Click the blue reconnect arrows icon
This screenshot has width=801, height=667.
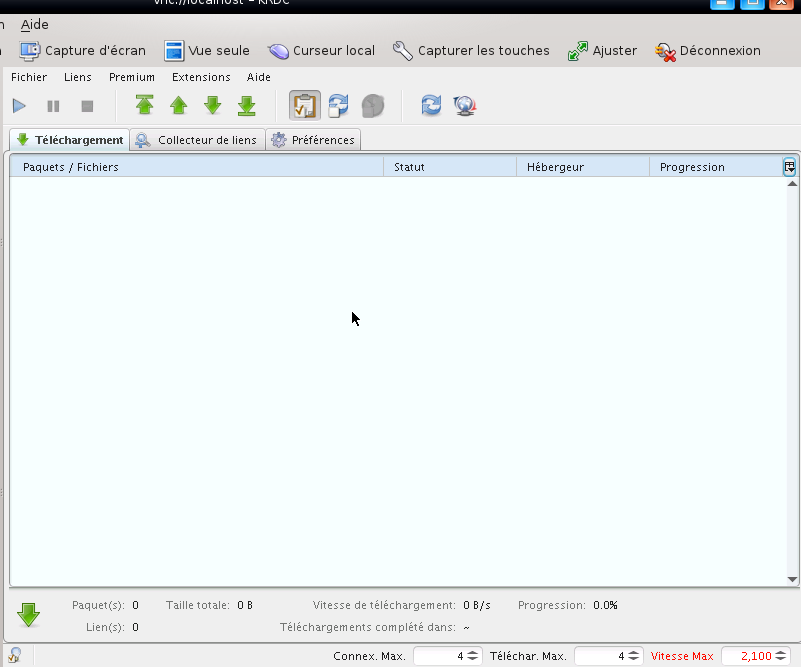[x=431, y=105]
